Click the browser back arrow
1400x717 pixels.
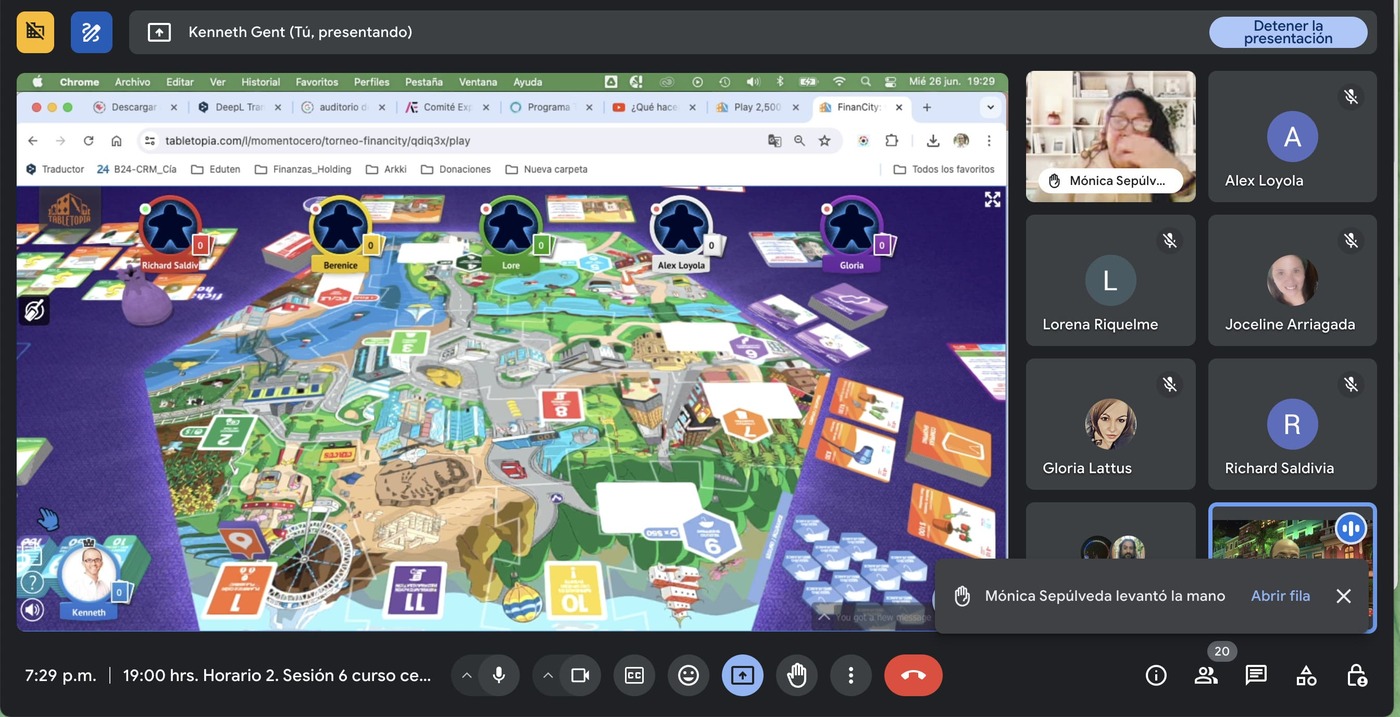[33, 141]
